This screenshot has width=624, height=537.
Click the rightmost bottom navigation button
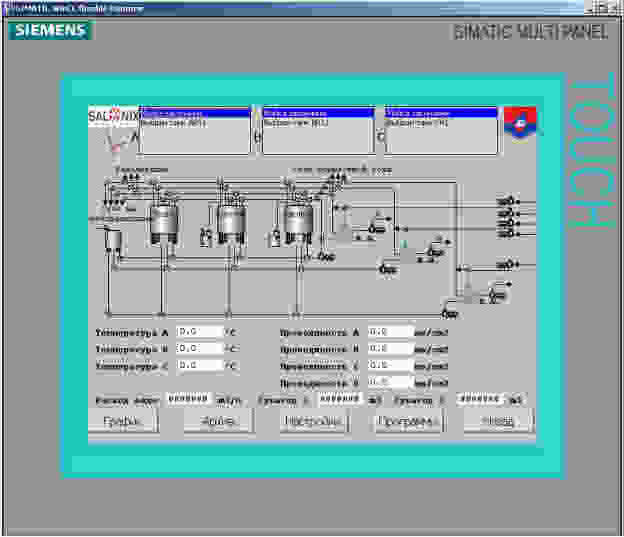tap(499, 421)
